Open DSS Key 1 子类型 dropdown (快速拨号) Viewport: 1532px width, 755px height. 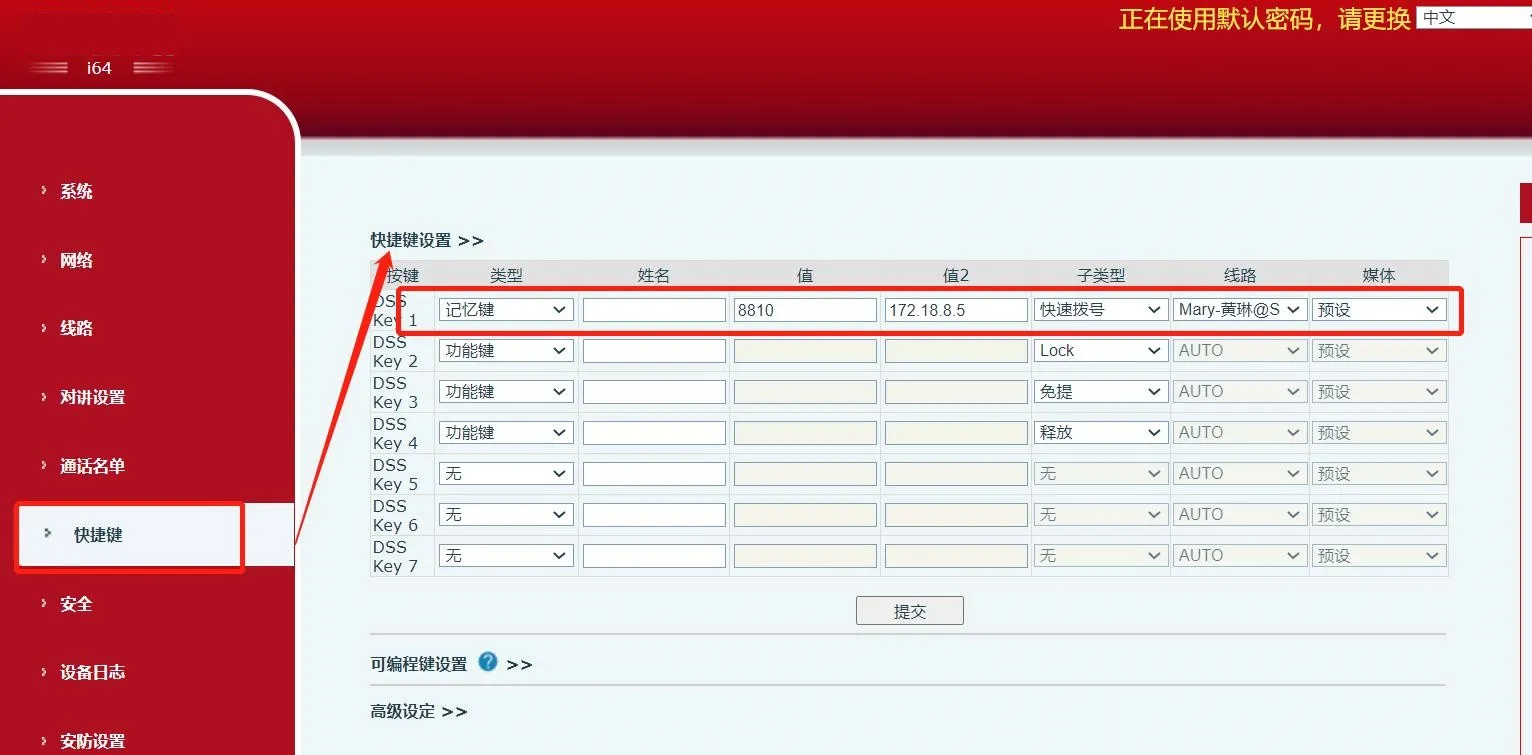[x=1100, y=310]
